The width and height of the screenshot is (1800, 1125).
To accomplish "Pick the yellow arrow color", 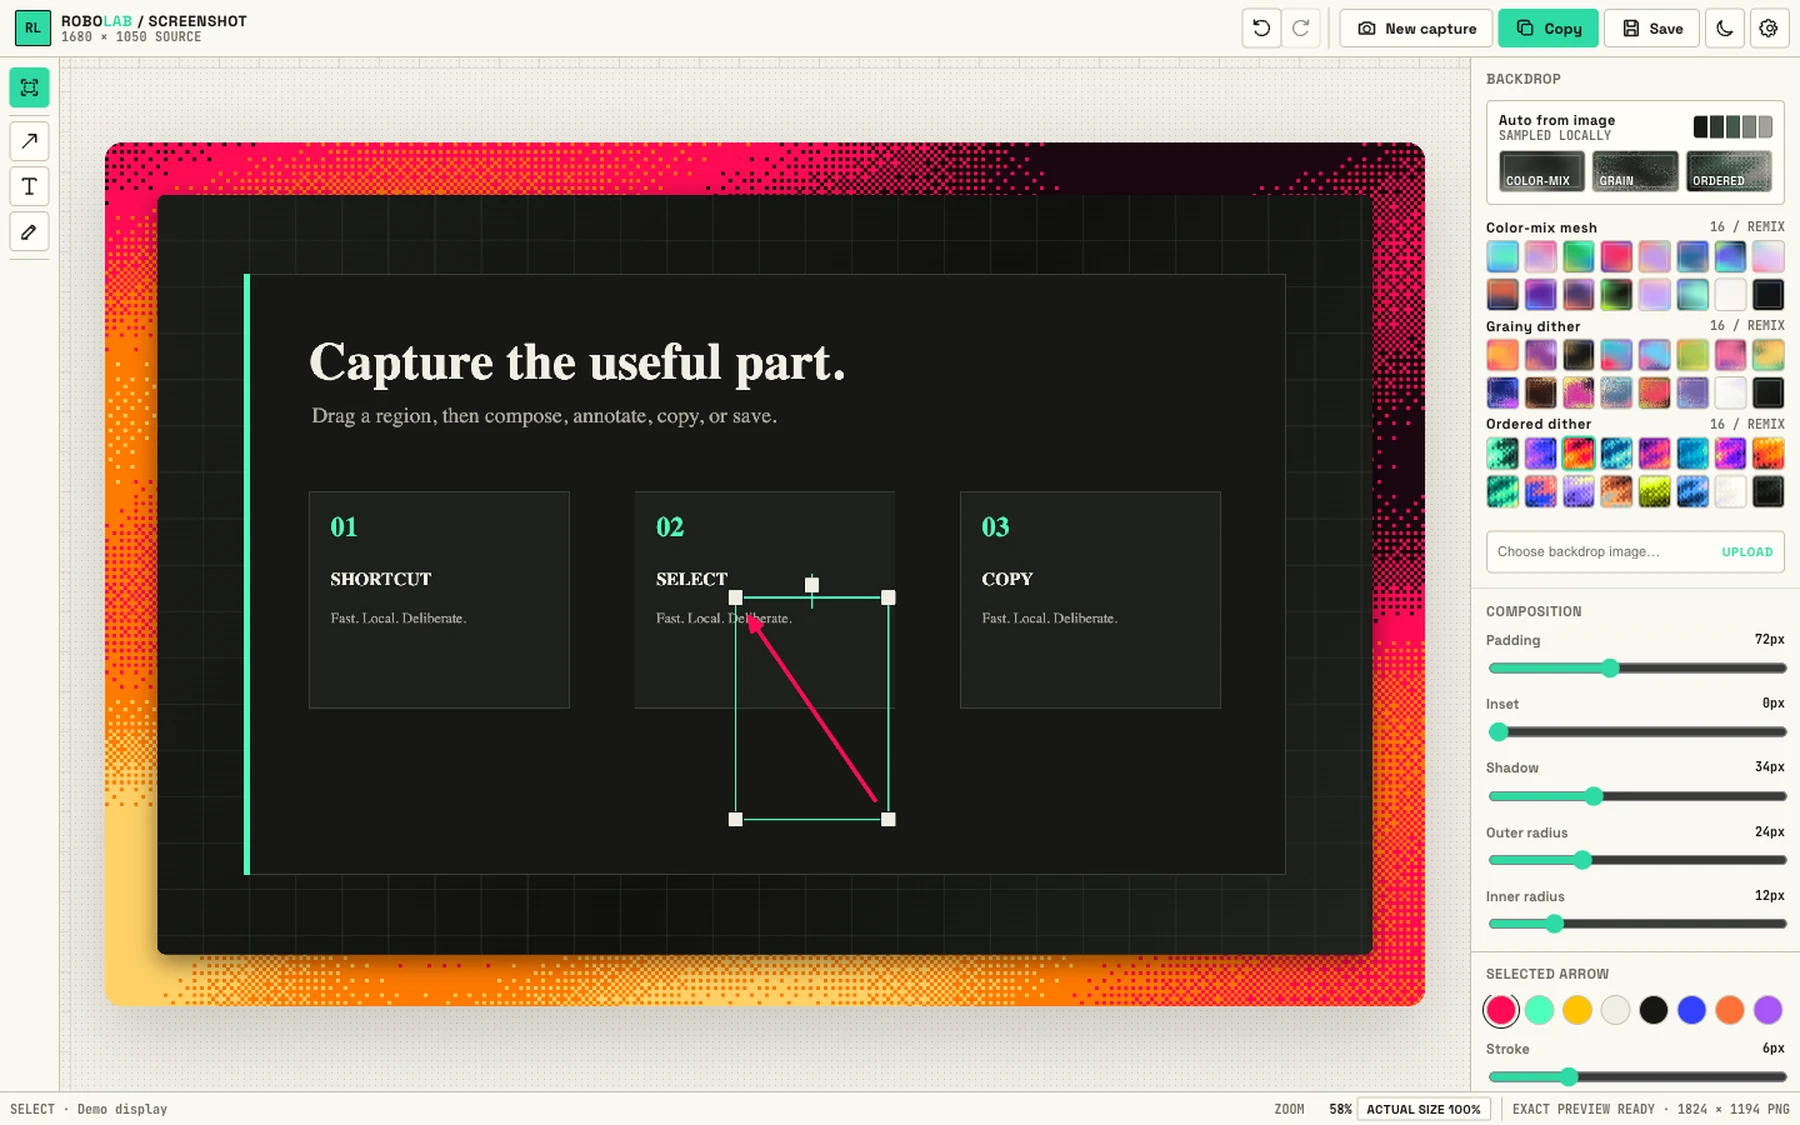I will (1577, 1010).
